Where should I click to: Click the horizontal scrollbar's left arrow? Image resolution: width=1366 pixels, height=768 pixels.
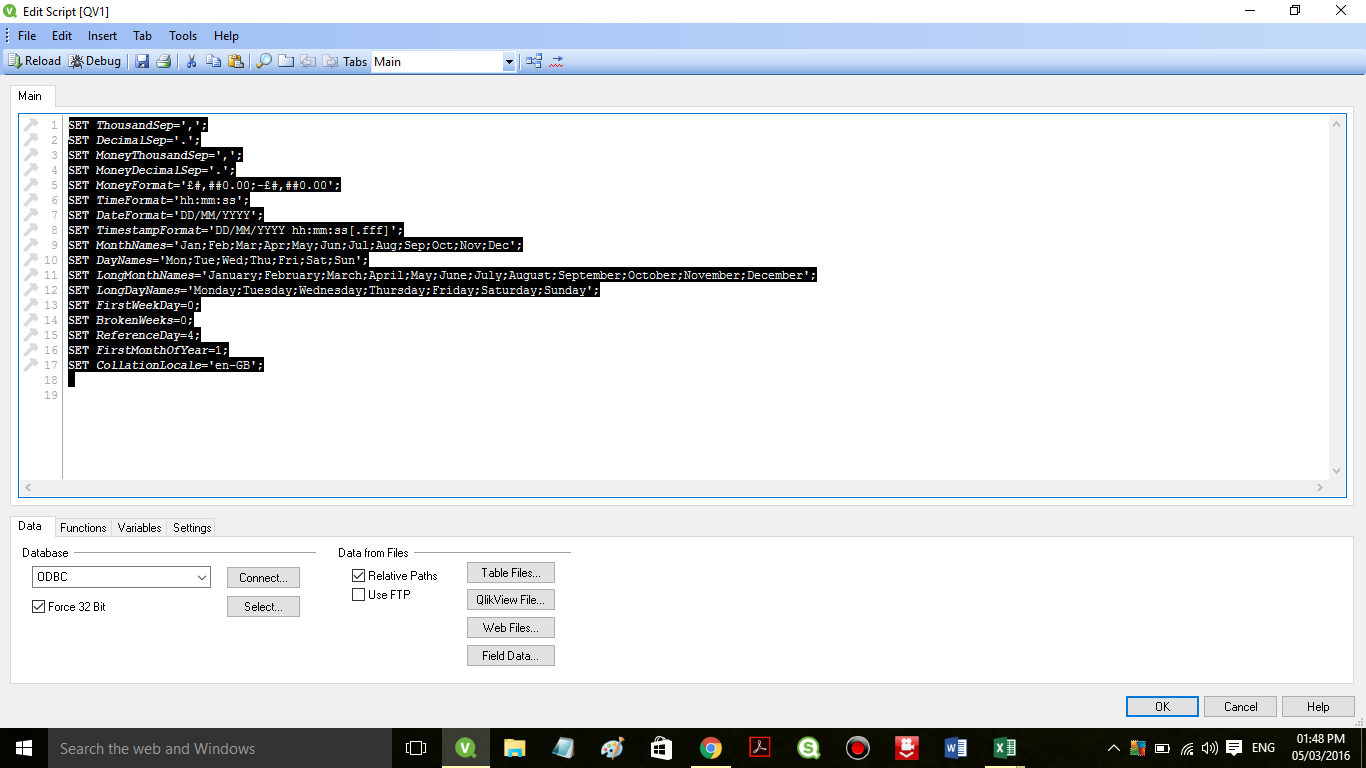[x=28, y=488]
